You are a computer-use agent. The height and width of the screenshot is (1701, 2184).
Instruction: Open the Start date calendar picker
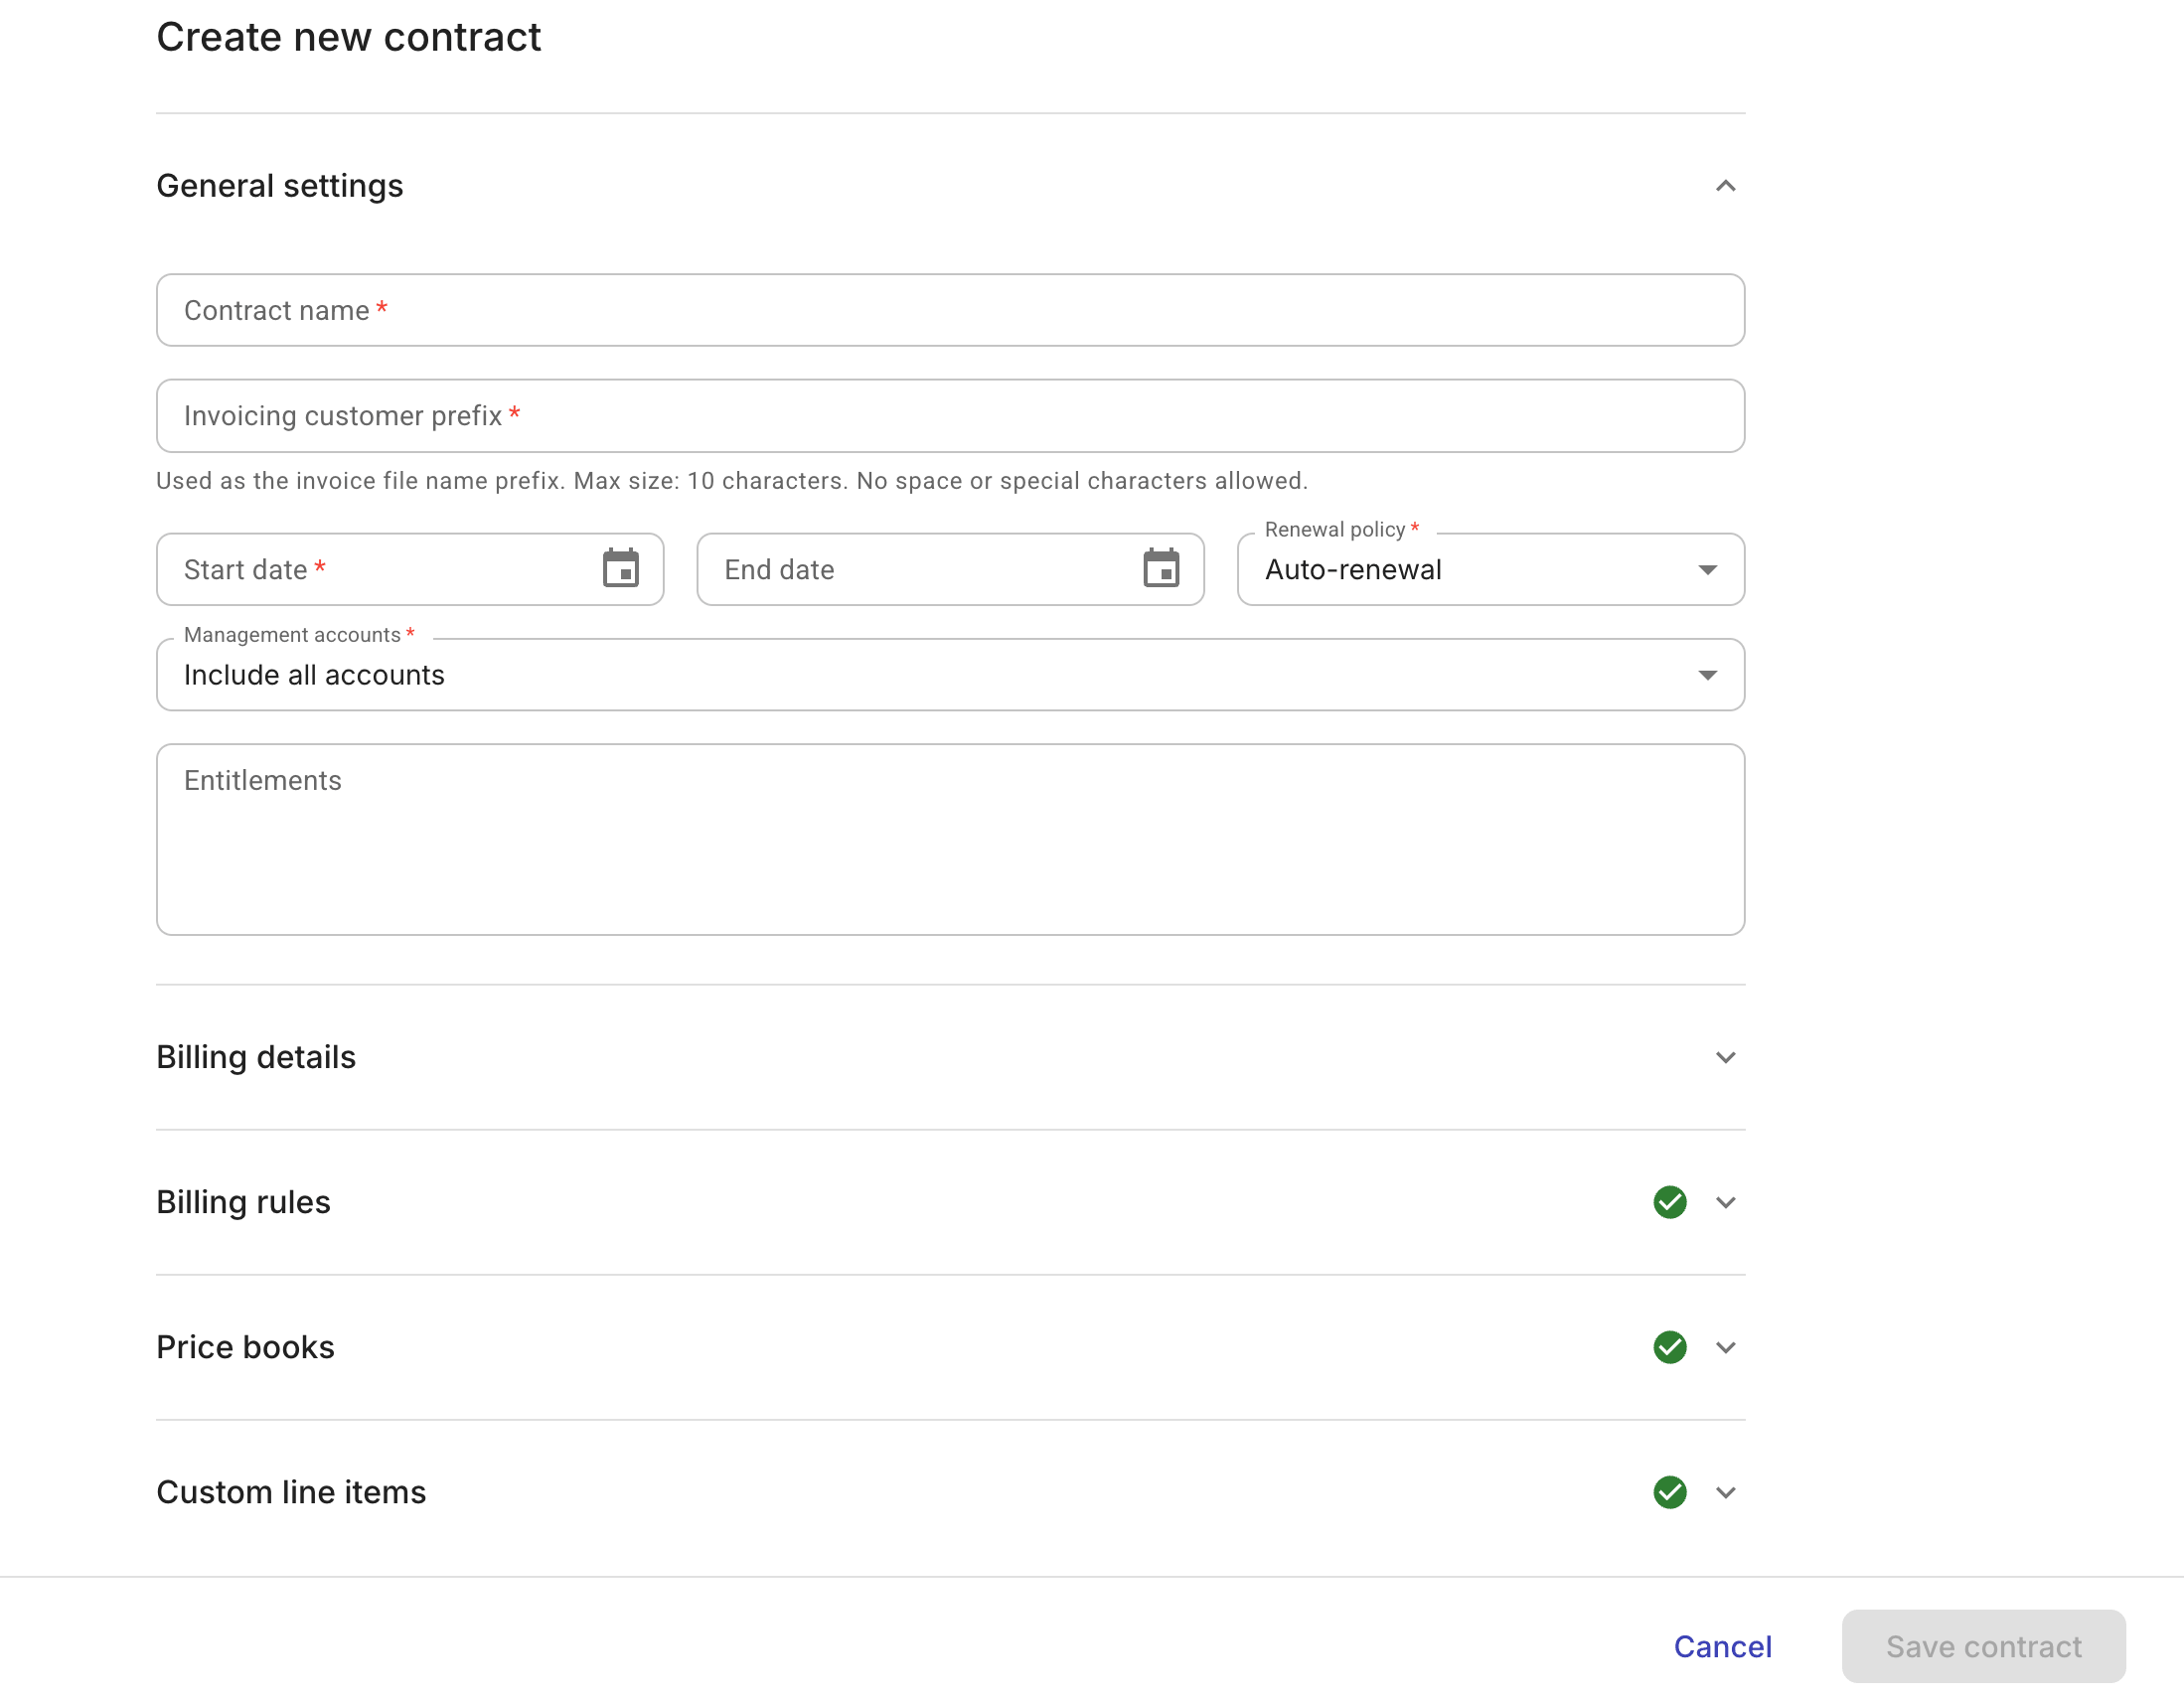point(620,569)
